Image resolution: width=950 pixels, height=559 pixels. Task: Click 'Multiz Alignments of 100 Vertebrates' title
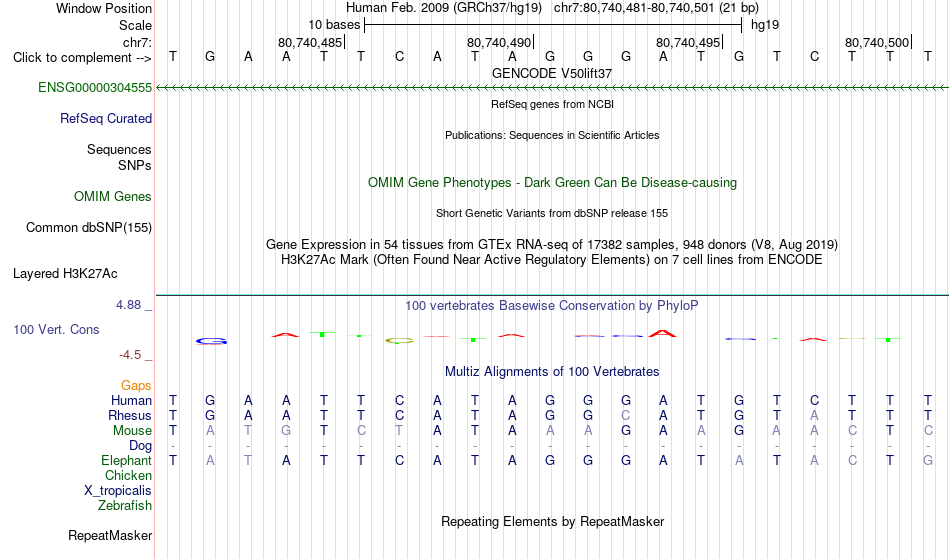coord(552,372)
